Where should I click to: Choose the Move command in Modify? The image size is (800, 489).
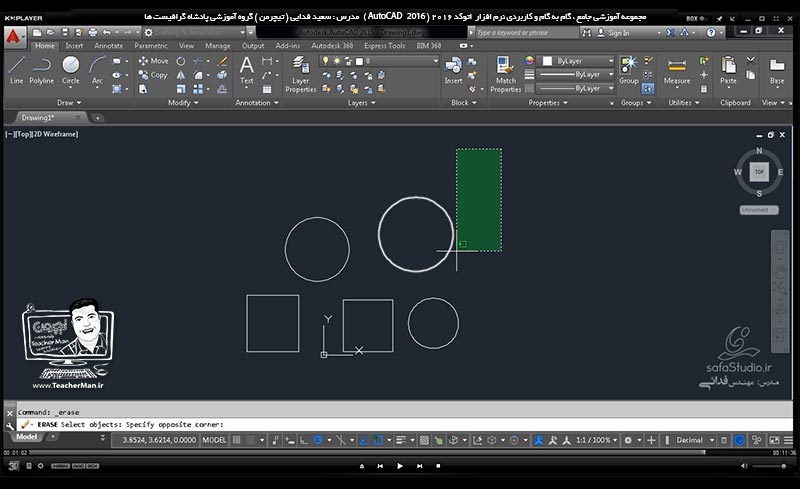click(153, 61)
